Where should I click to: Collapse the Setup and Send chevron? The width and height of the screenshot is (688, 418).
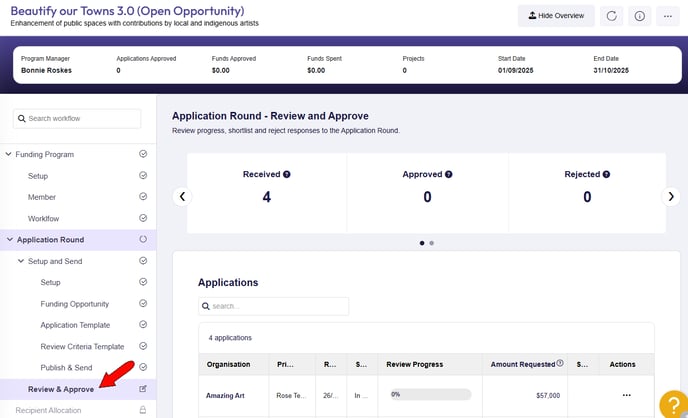click(21, 261)
